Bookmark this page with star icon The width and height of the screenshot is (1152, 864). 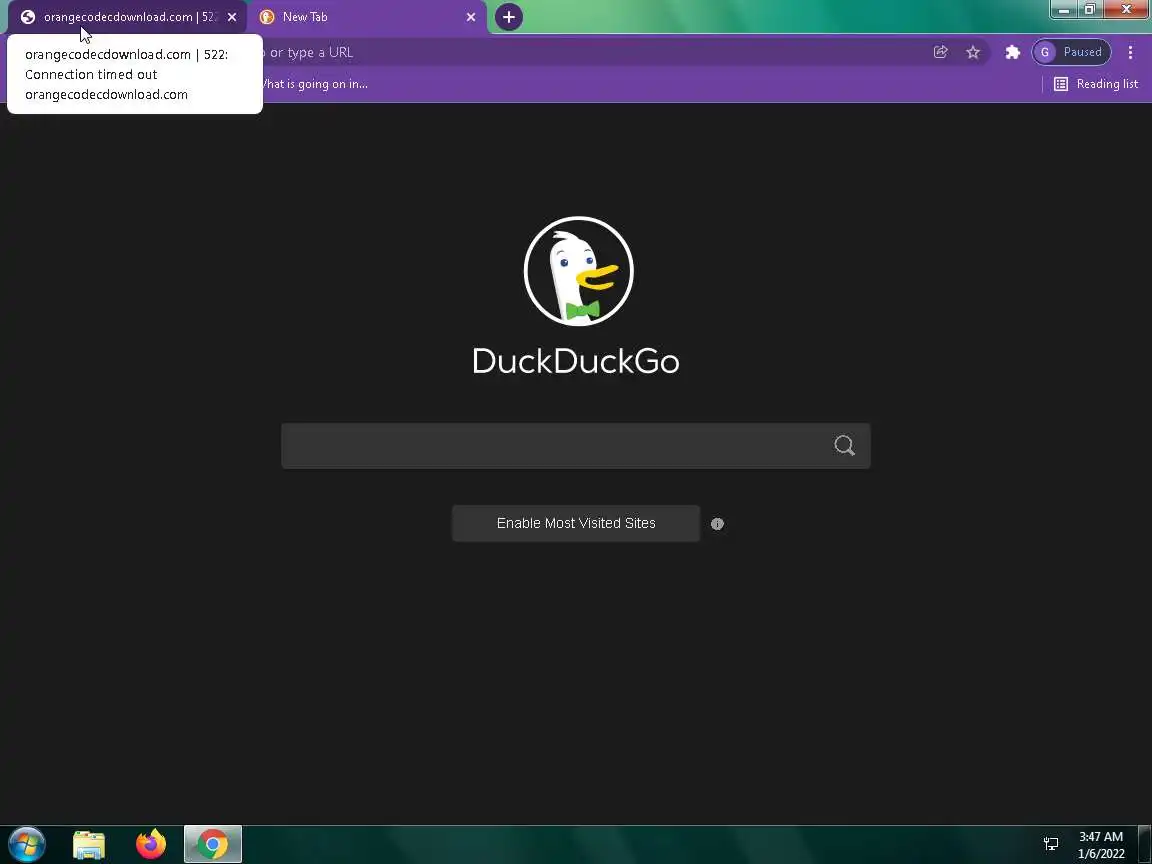tap(973, 52)
